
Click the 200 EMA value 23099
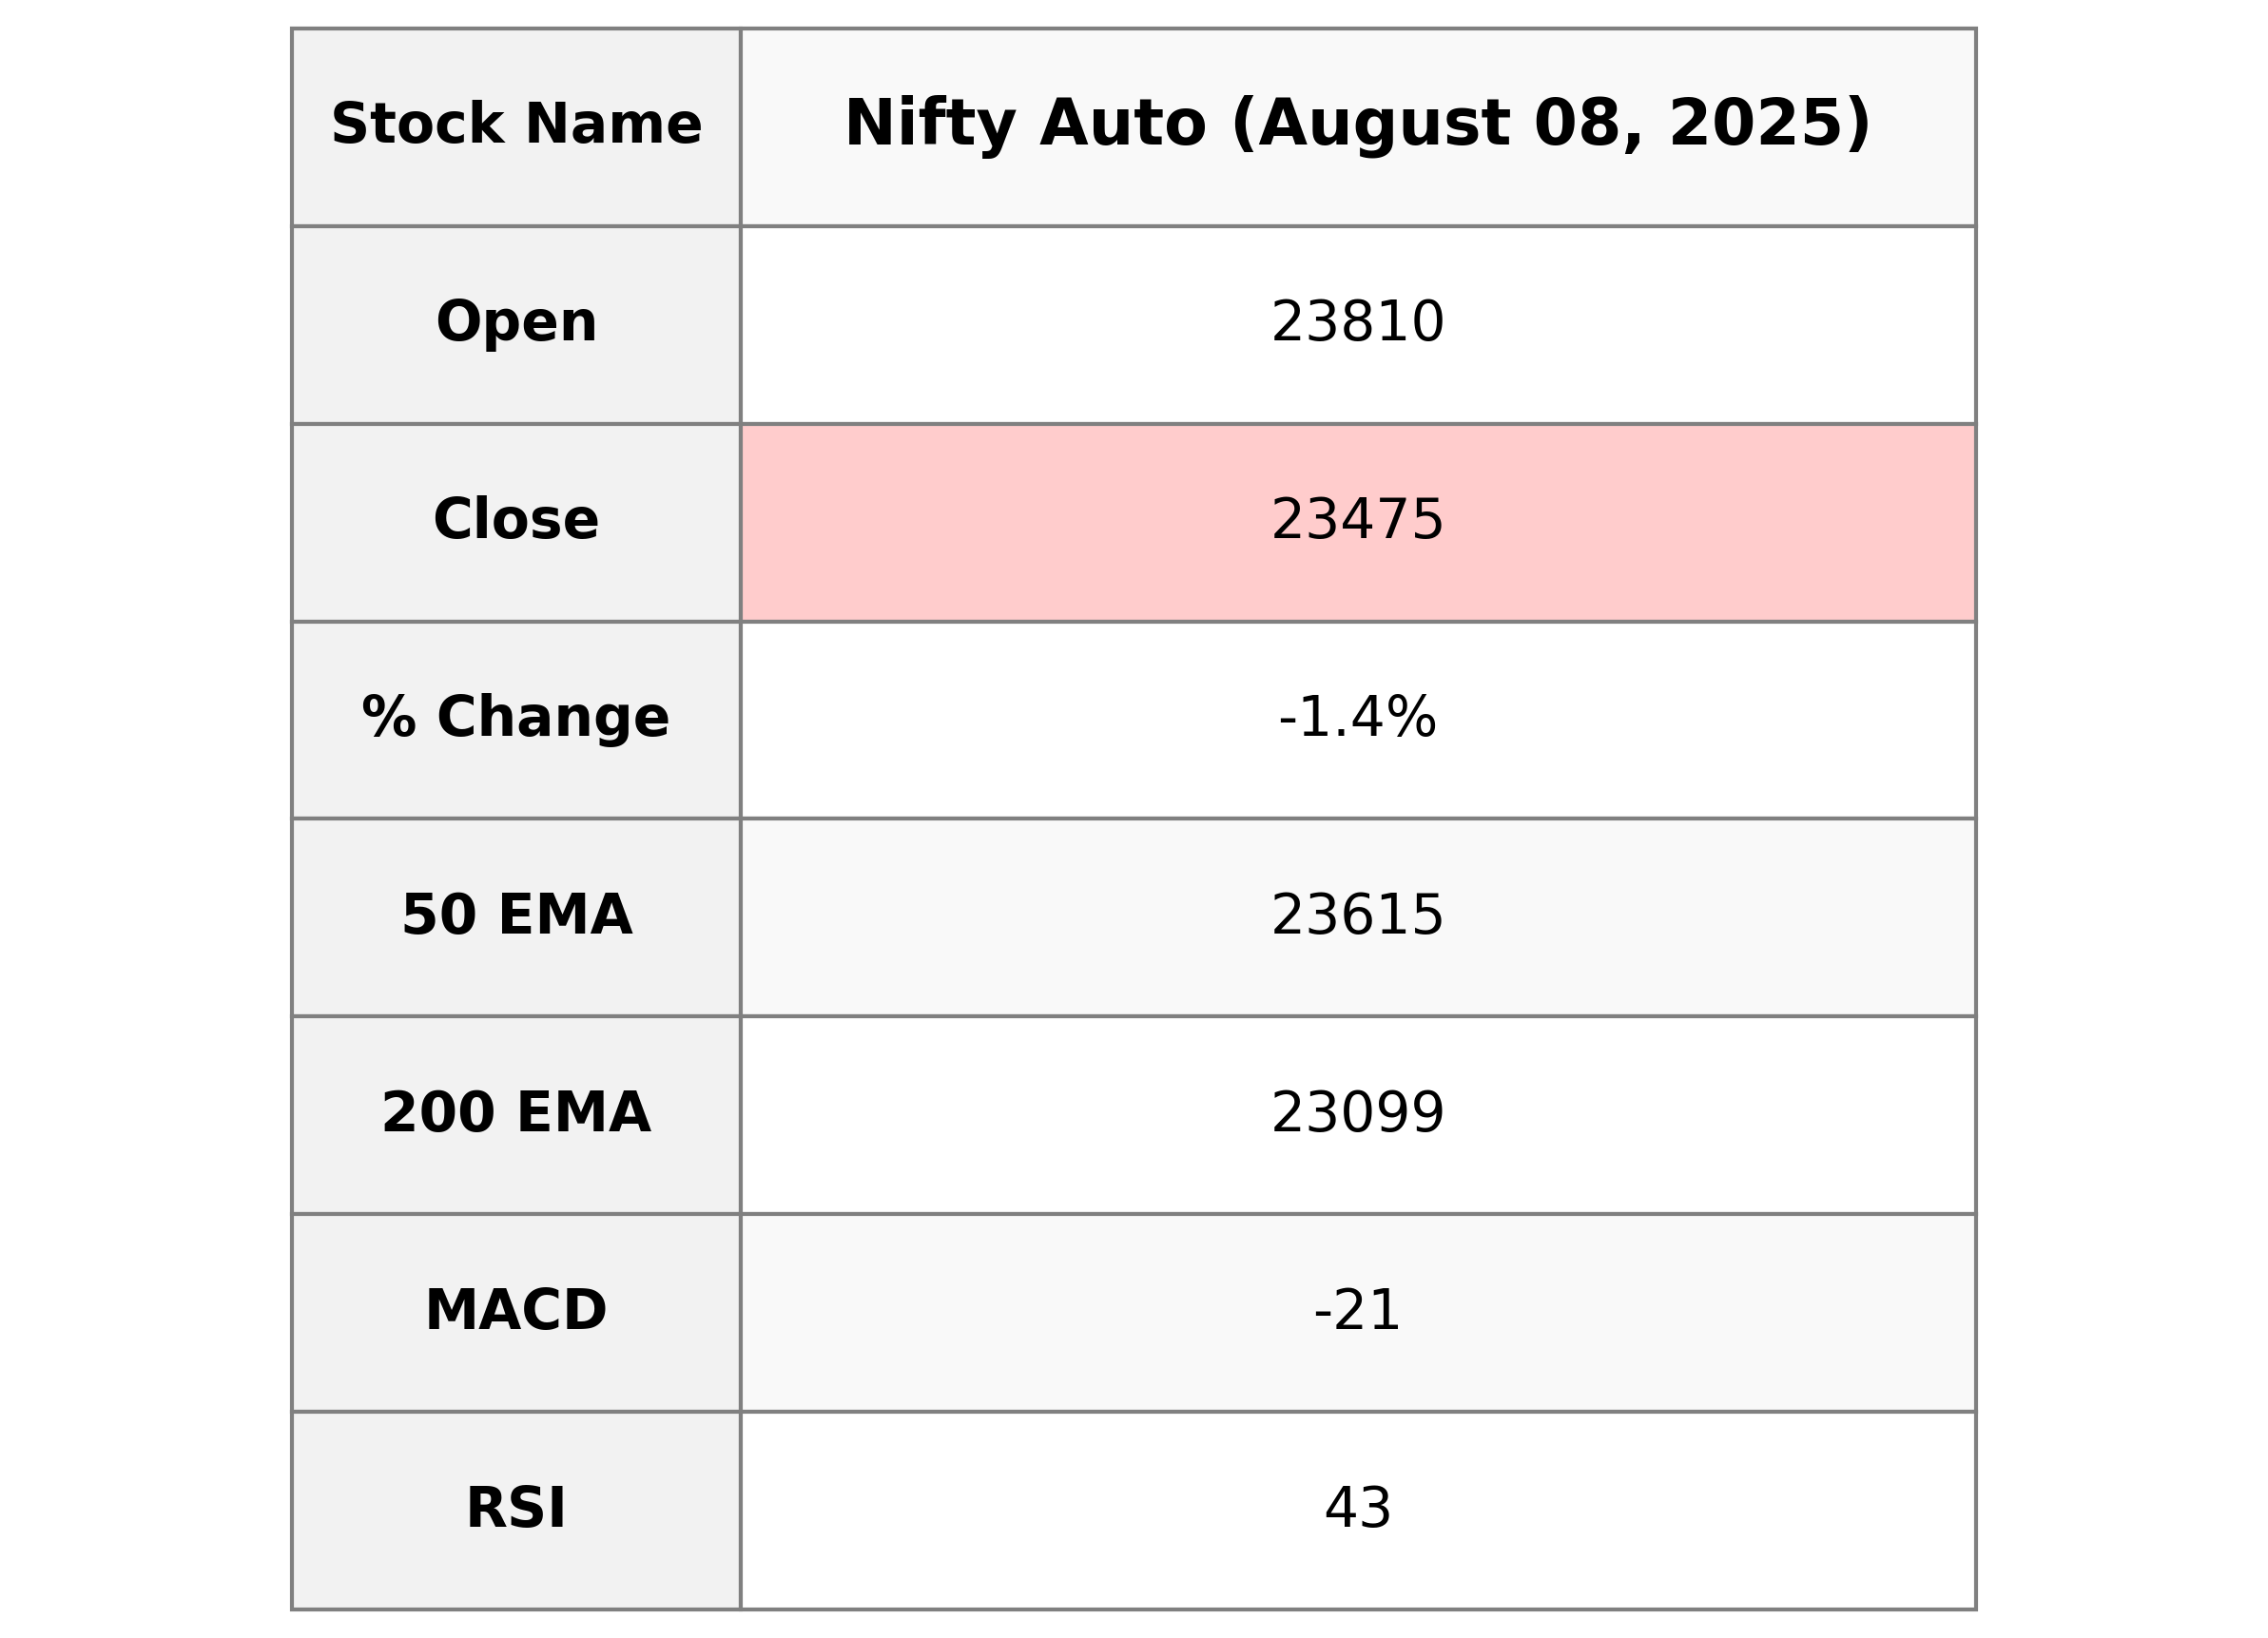[x=1357, y=1114]
